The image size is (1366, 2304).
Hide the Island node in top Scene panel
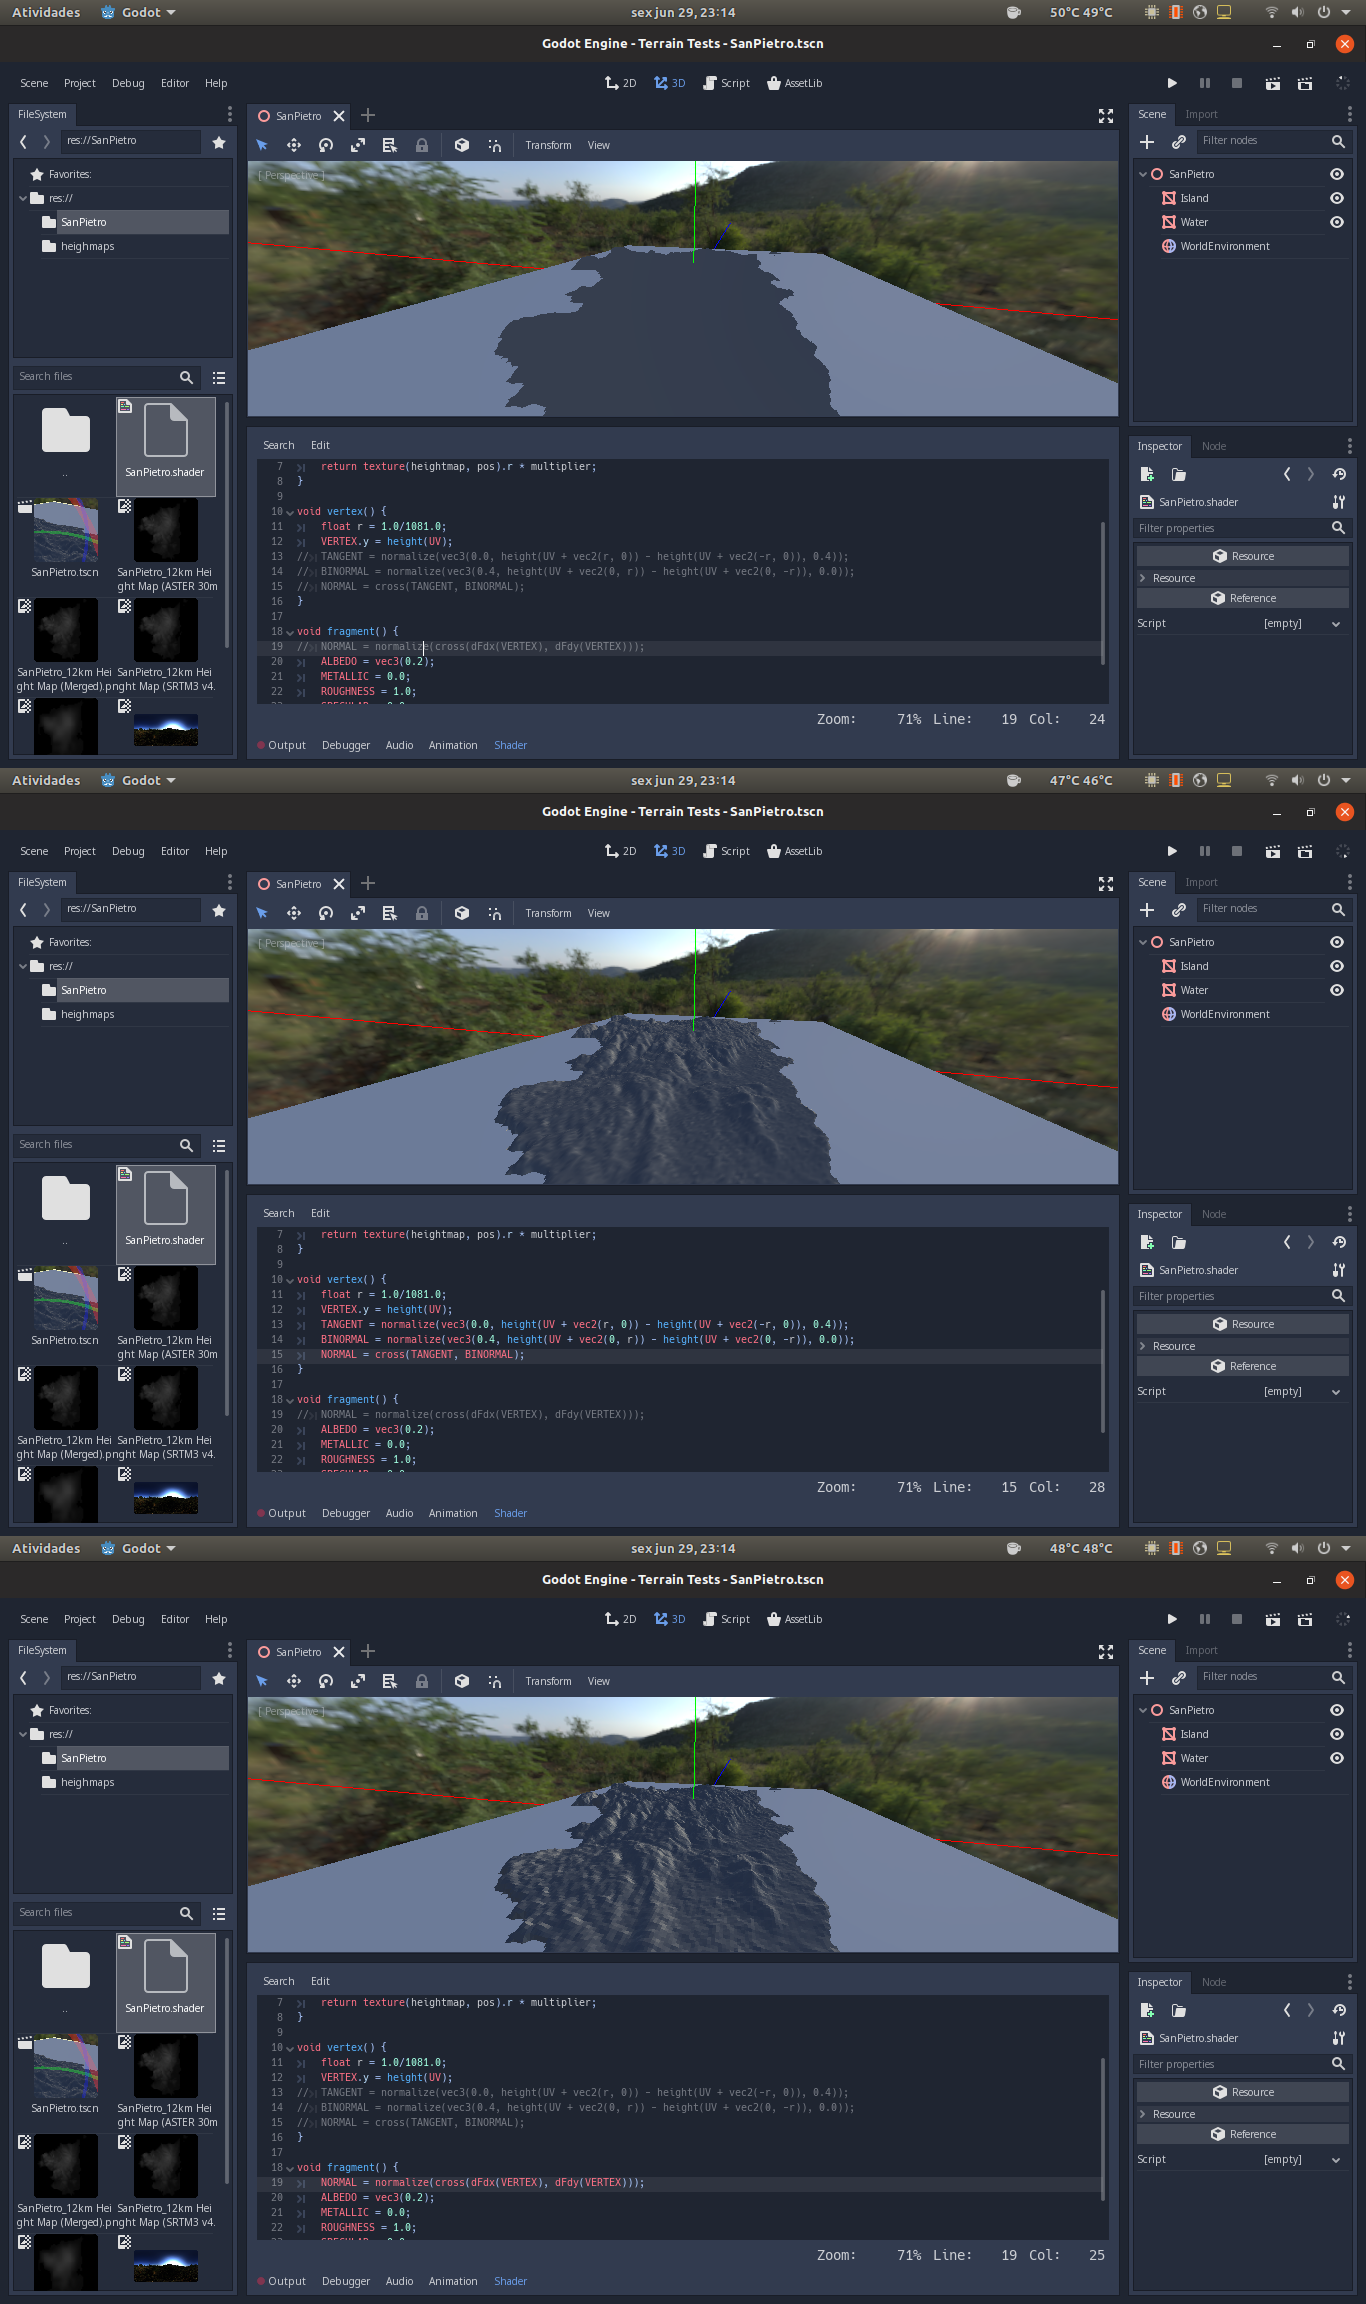pyautogui.click(x=1337, y=198)
